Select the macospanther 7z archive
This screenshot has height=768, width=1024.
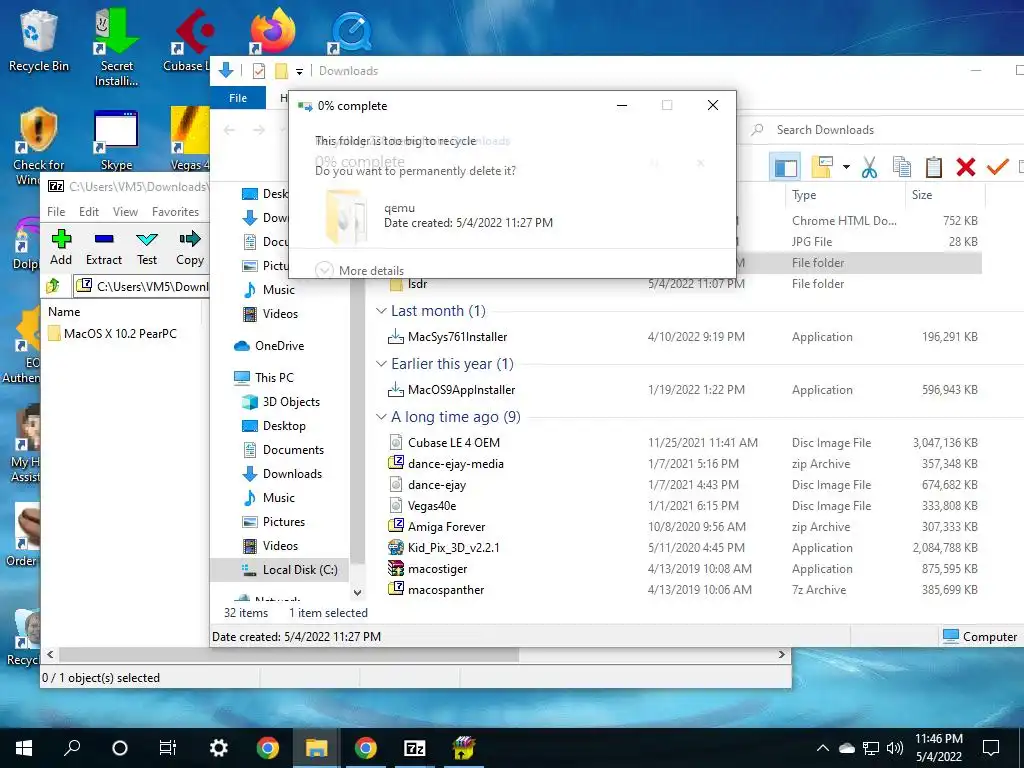[x=445, y=590]
